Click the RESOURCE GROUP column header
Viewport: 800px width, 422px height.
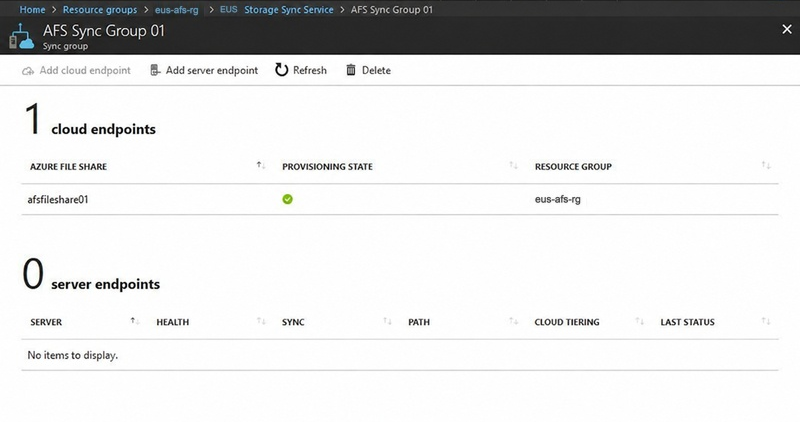573,166
